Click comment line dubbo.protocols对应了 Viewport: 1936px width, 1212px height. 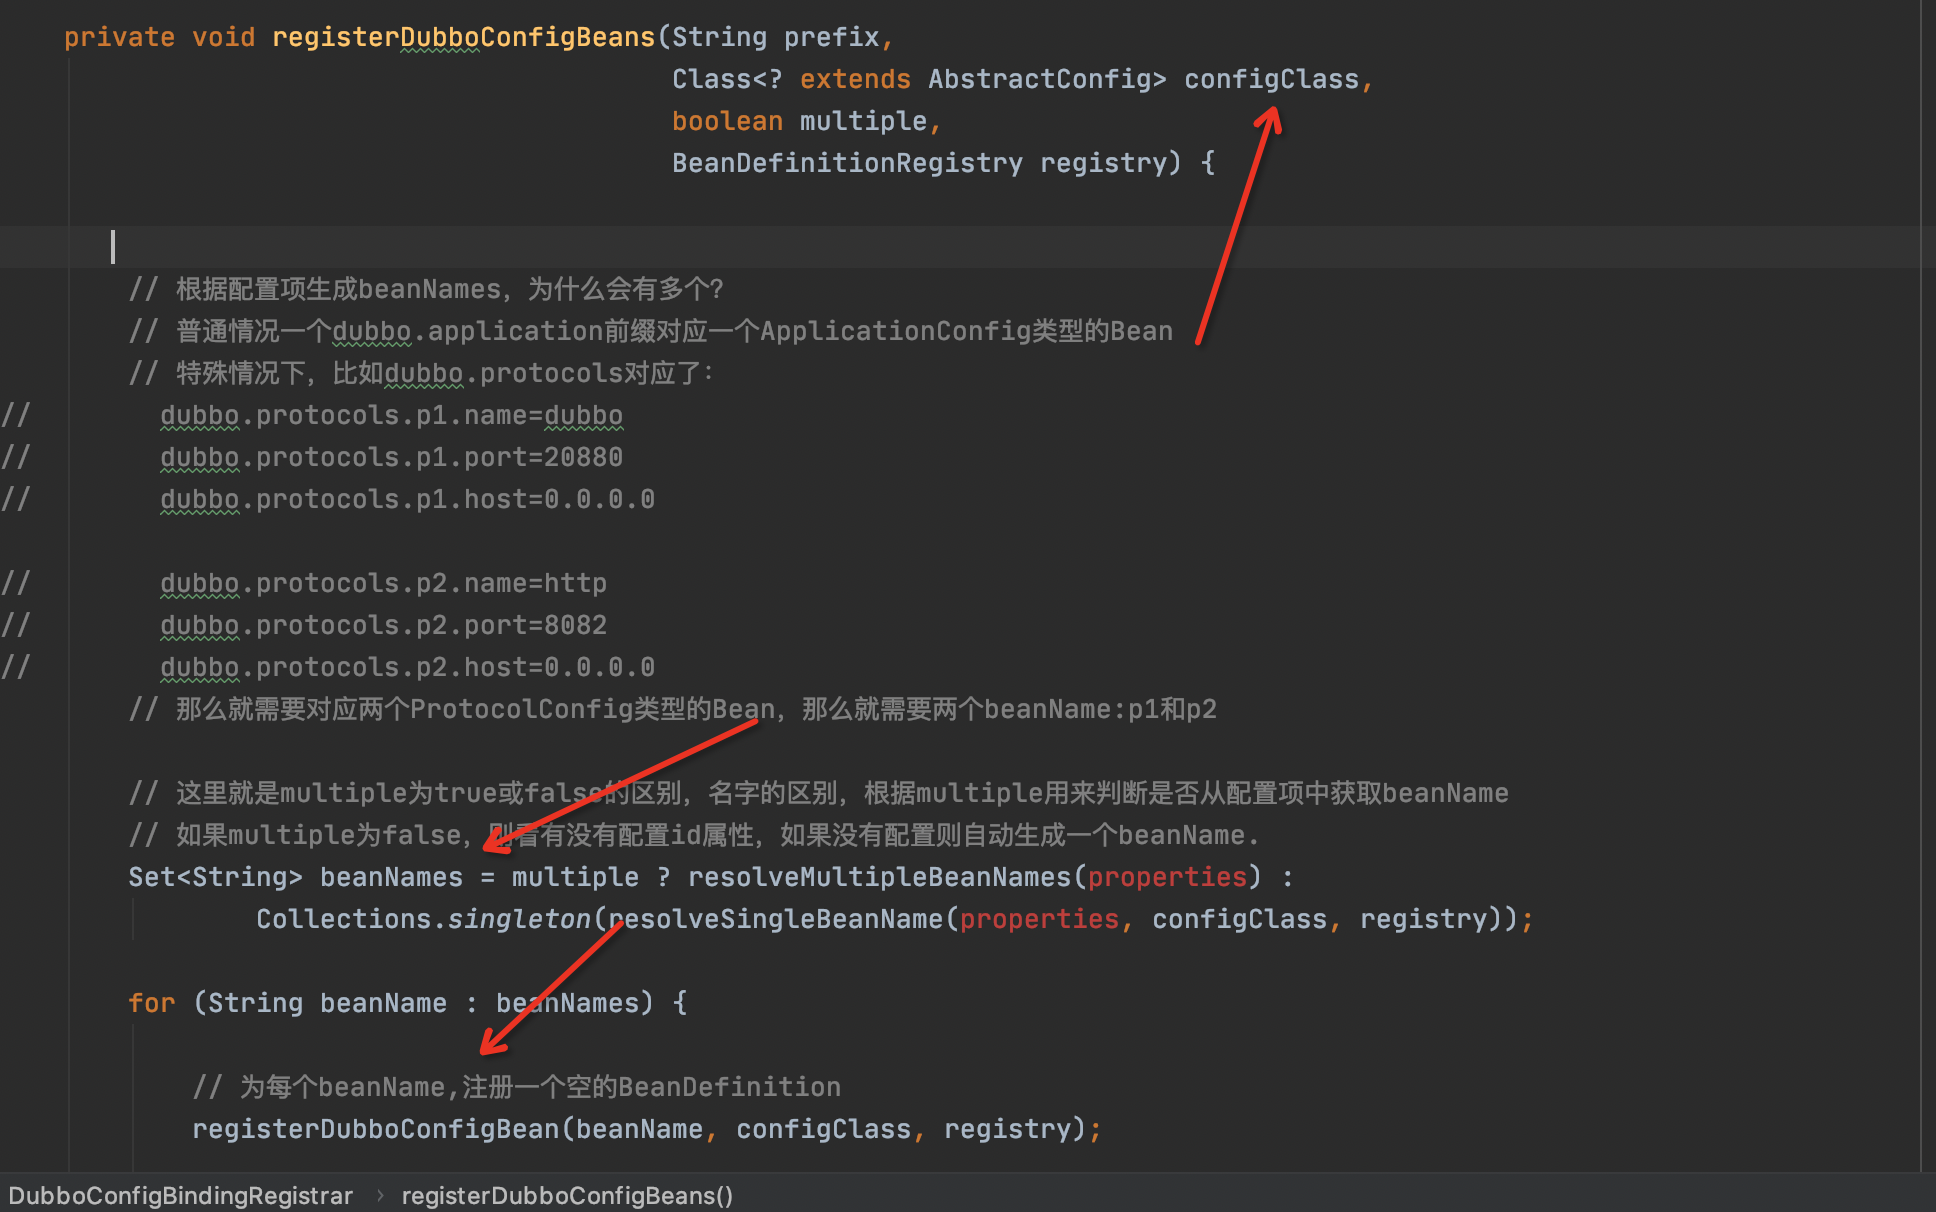coord(421,373)
